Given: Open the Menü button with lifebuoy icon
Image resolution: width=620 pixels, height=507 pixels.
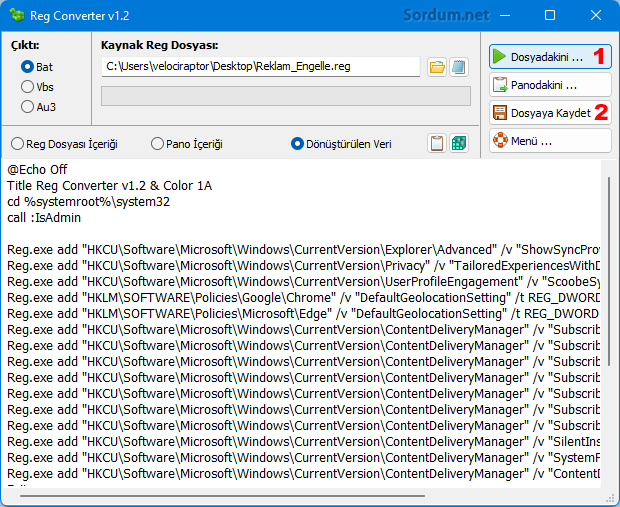Looking at the screenshot, I should (x=549, y=140).
